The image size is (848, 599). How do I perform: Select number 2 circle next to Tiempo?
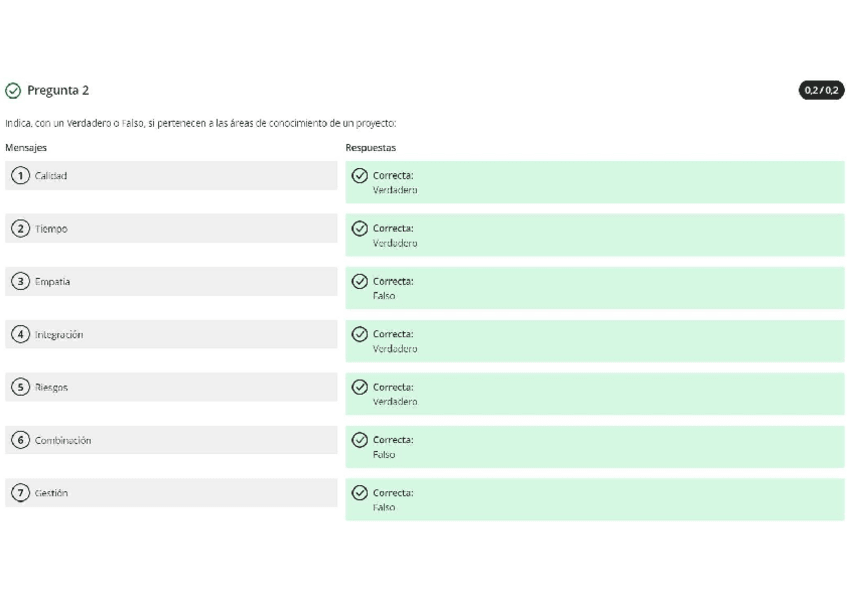pyautogui.click(x=20, y=229)
